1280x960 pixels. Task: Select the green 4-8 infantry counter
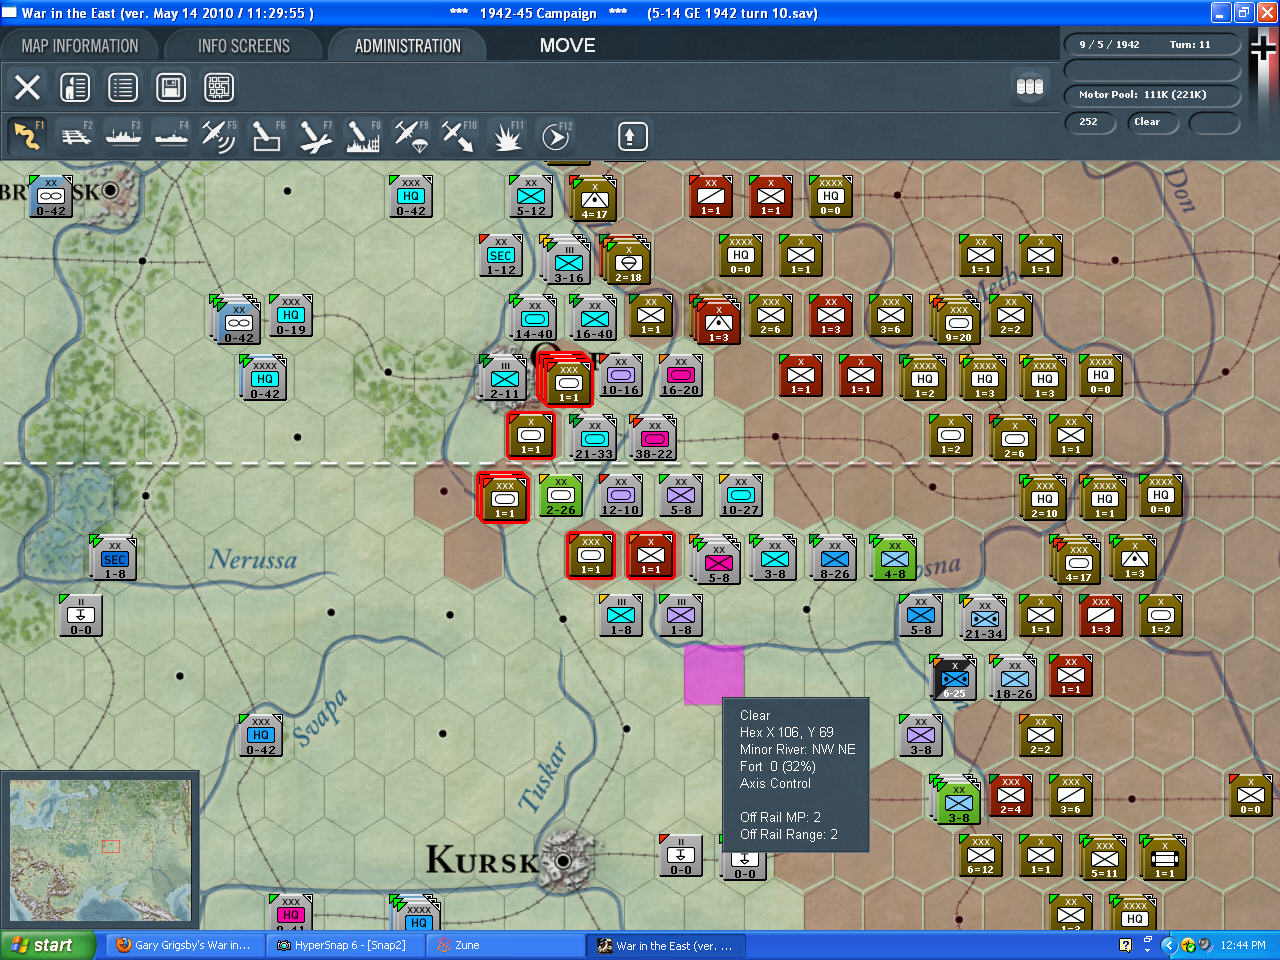[x=894, y=559]
